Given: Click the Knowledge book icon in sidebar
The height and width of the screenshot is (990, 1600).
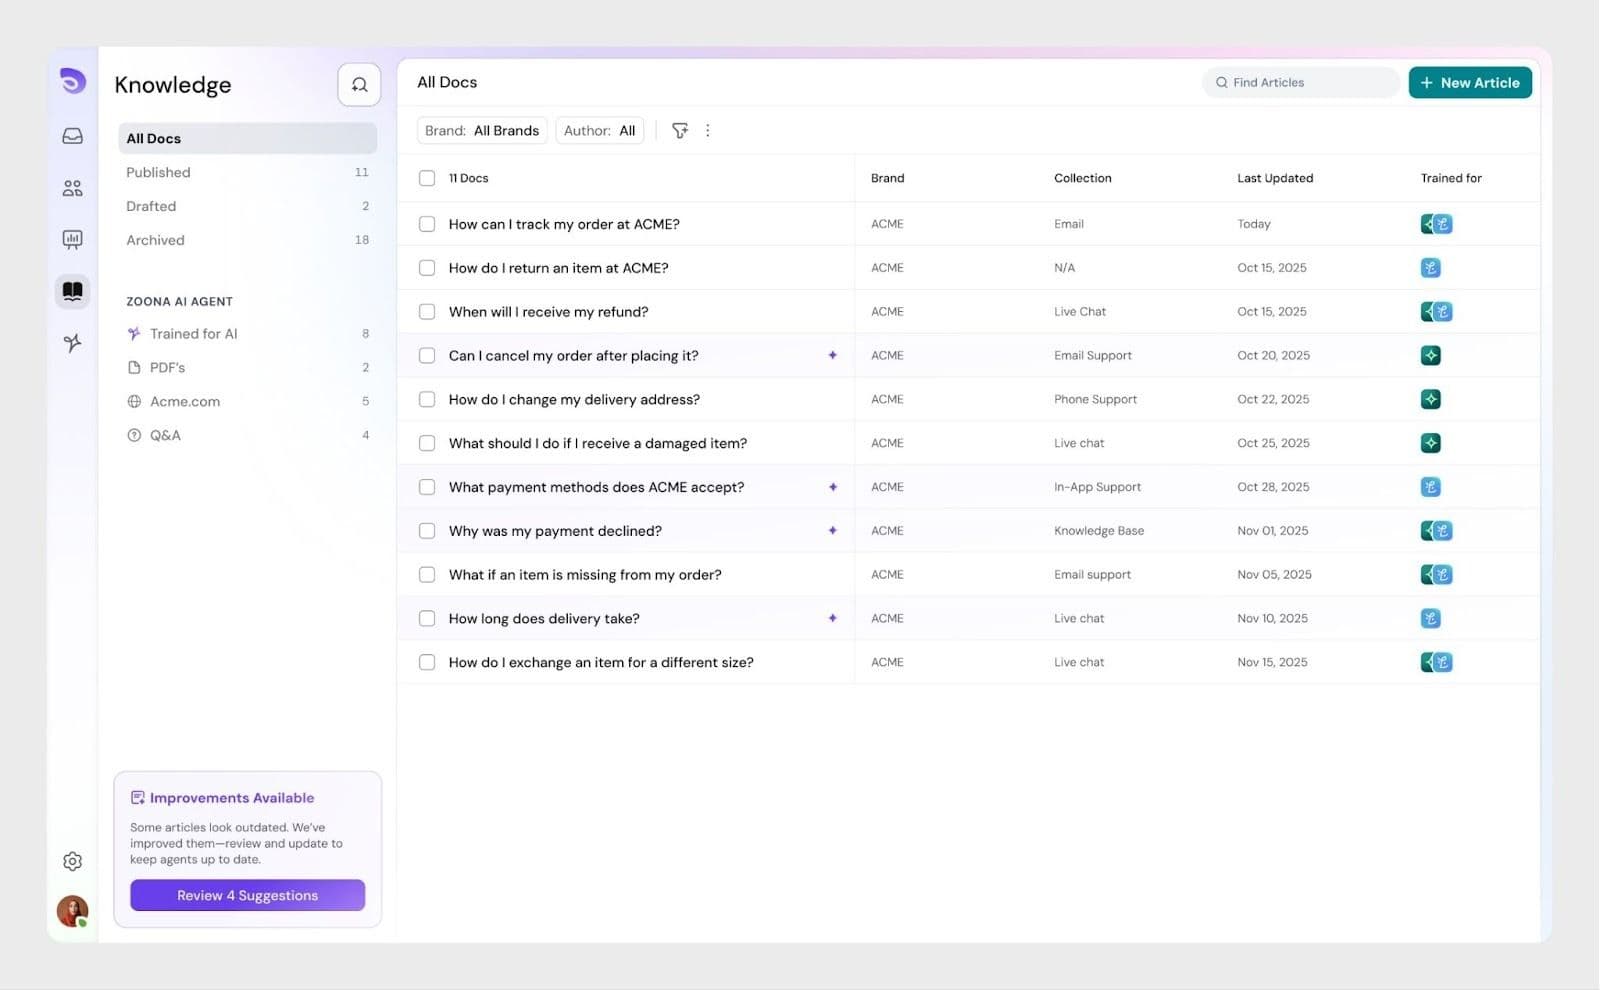Looking at the screenshot, I should click(x=72, y=291).
